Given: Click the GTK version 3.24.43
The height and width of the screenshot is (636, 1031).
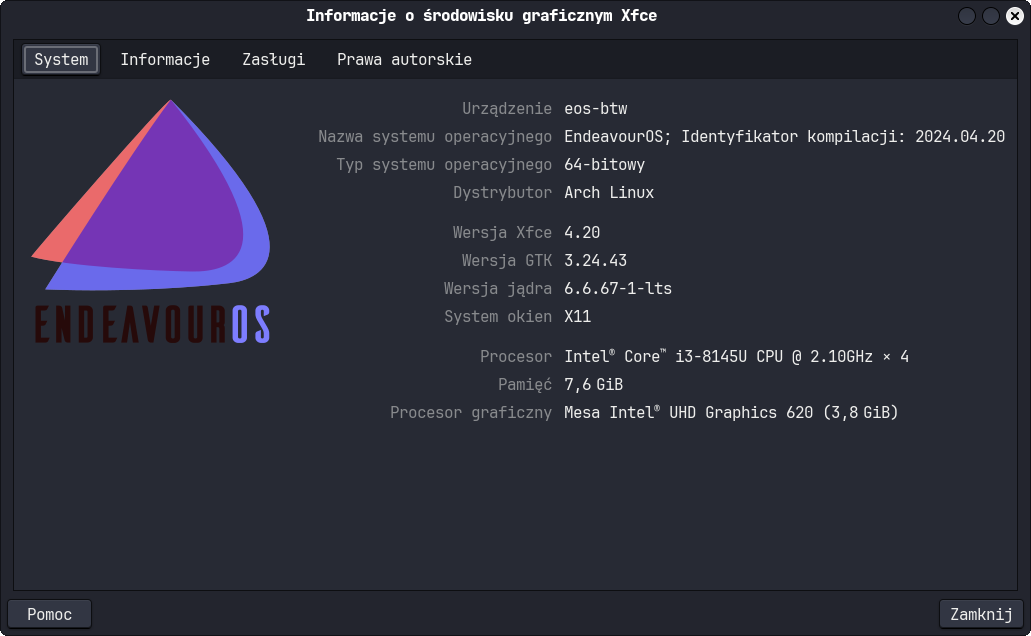Looking at the screenshot, I should click(596, 260).
